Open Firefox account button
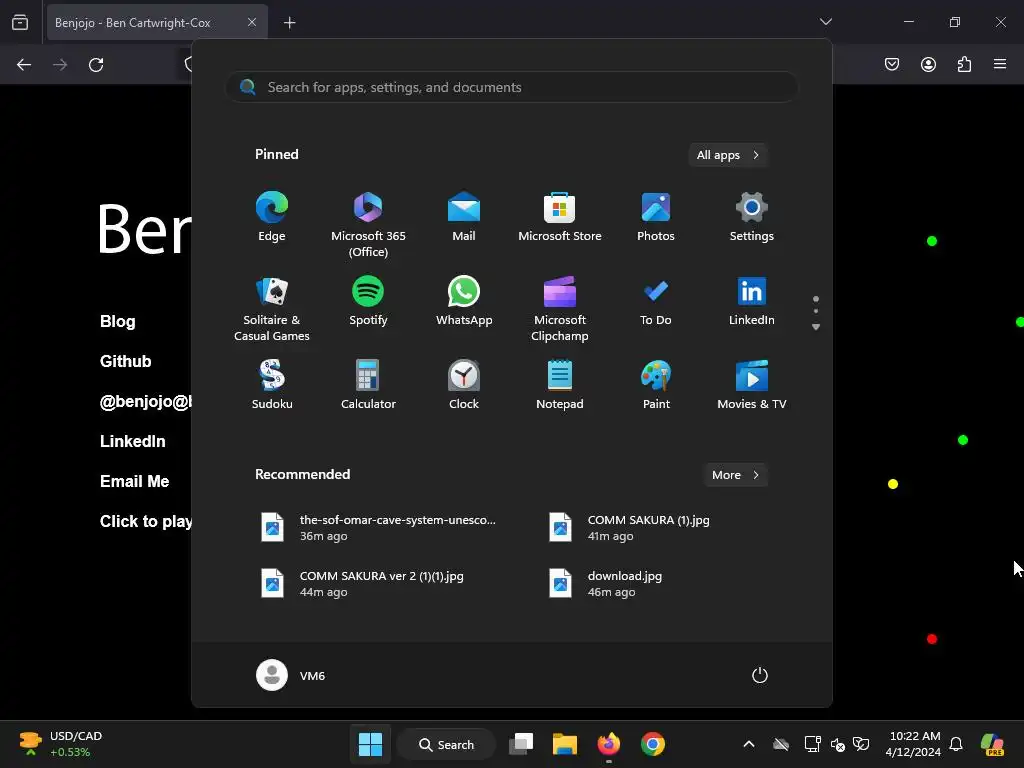The width and height of the screenshot is (1024, 768). [928, 64]
